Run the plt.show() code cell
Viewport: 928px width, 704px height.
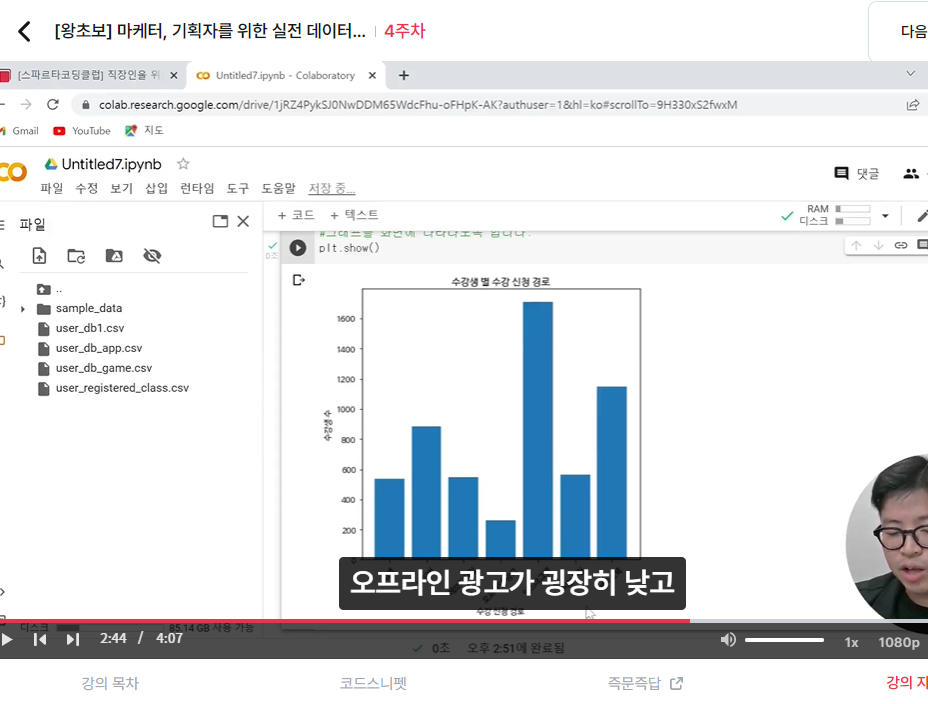point(298,248)
